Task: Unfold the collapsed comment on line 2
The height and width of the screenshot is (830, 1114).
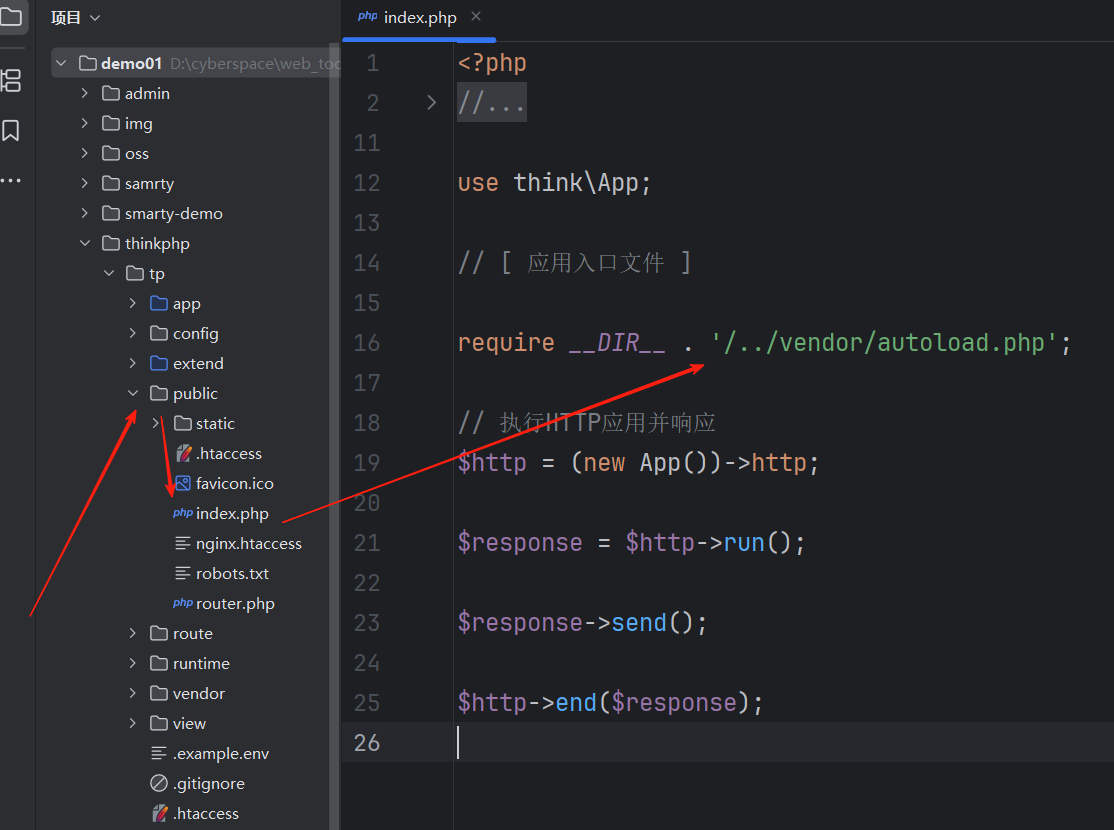Action: click(x=431, y=102)
